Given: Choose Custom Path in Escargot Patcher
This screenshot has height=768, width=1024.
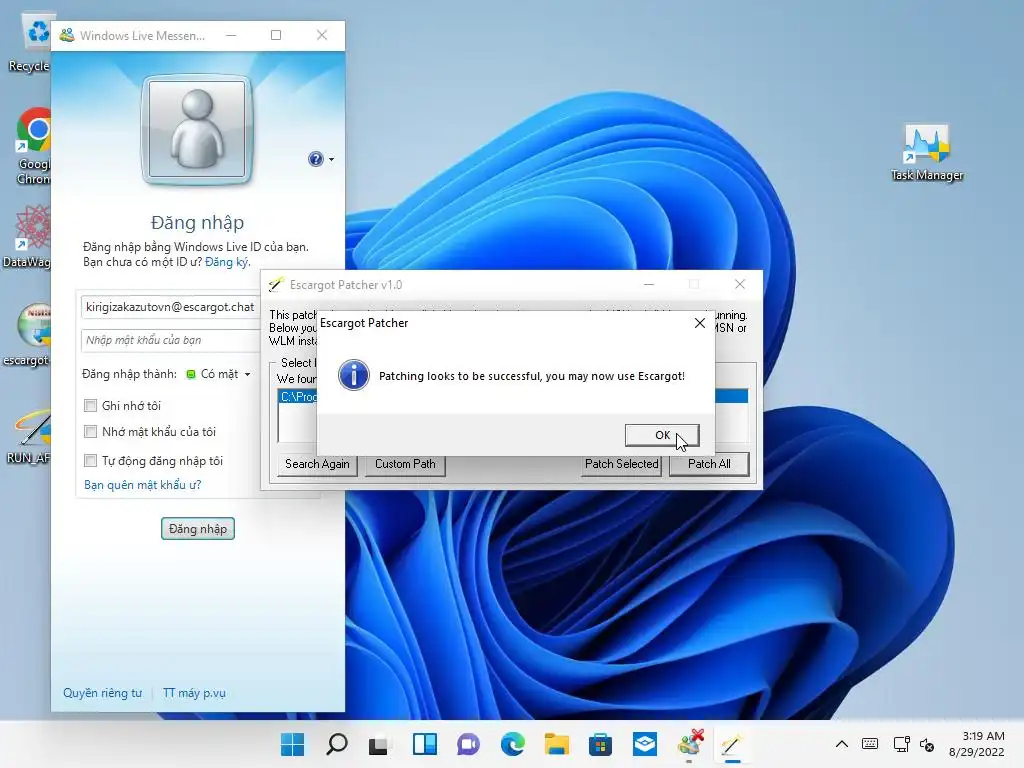Looking at the screenshot, I should (x=405, y=464).
